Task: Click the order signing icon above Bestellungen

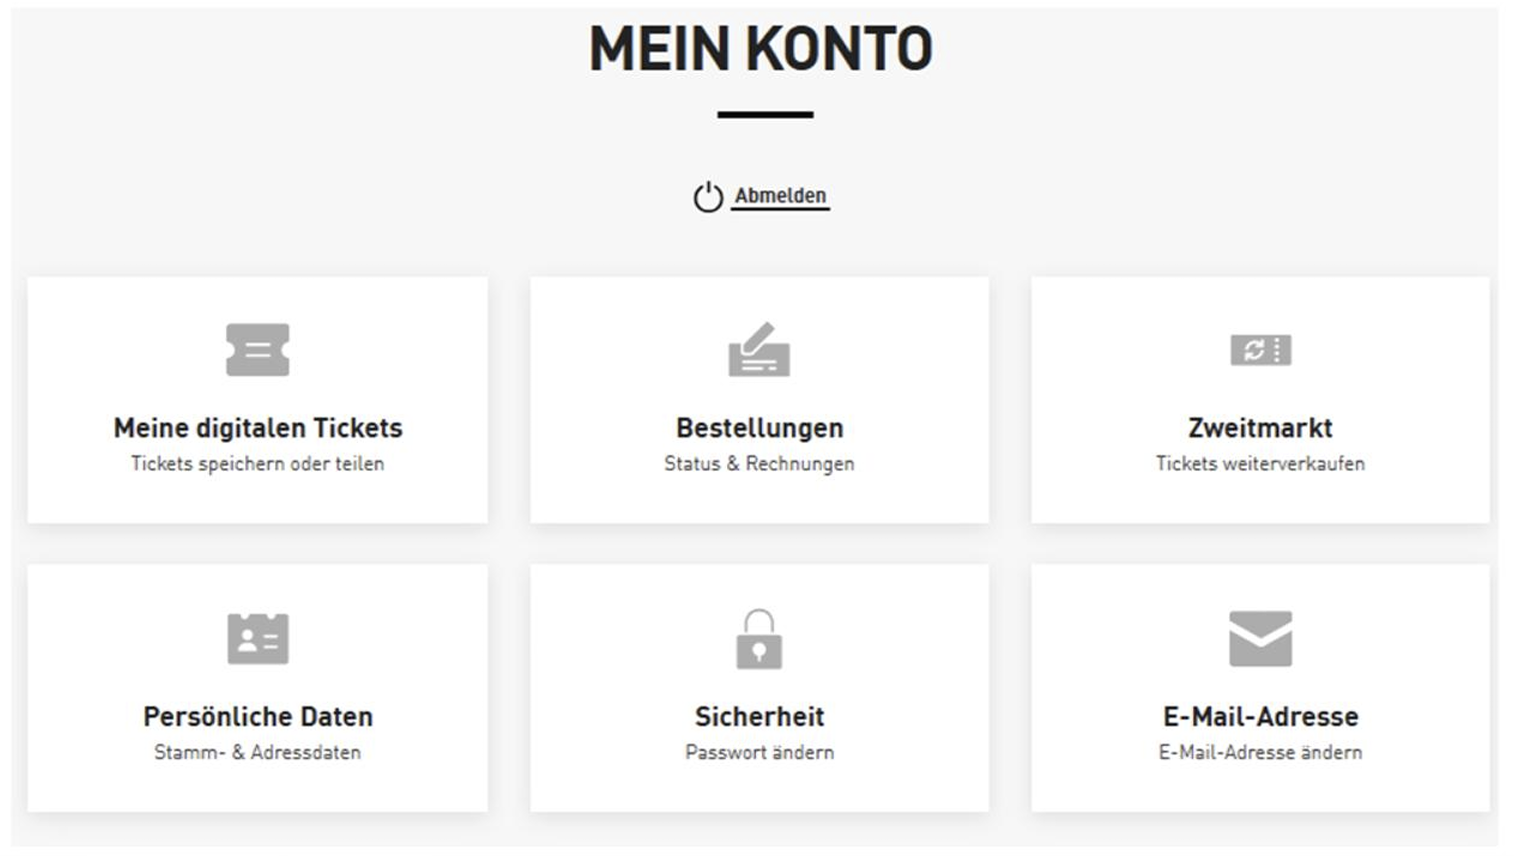Action: pos(759,350)
